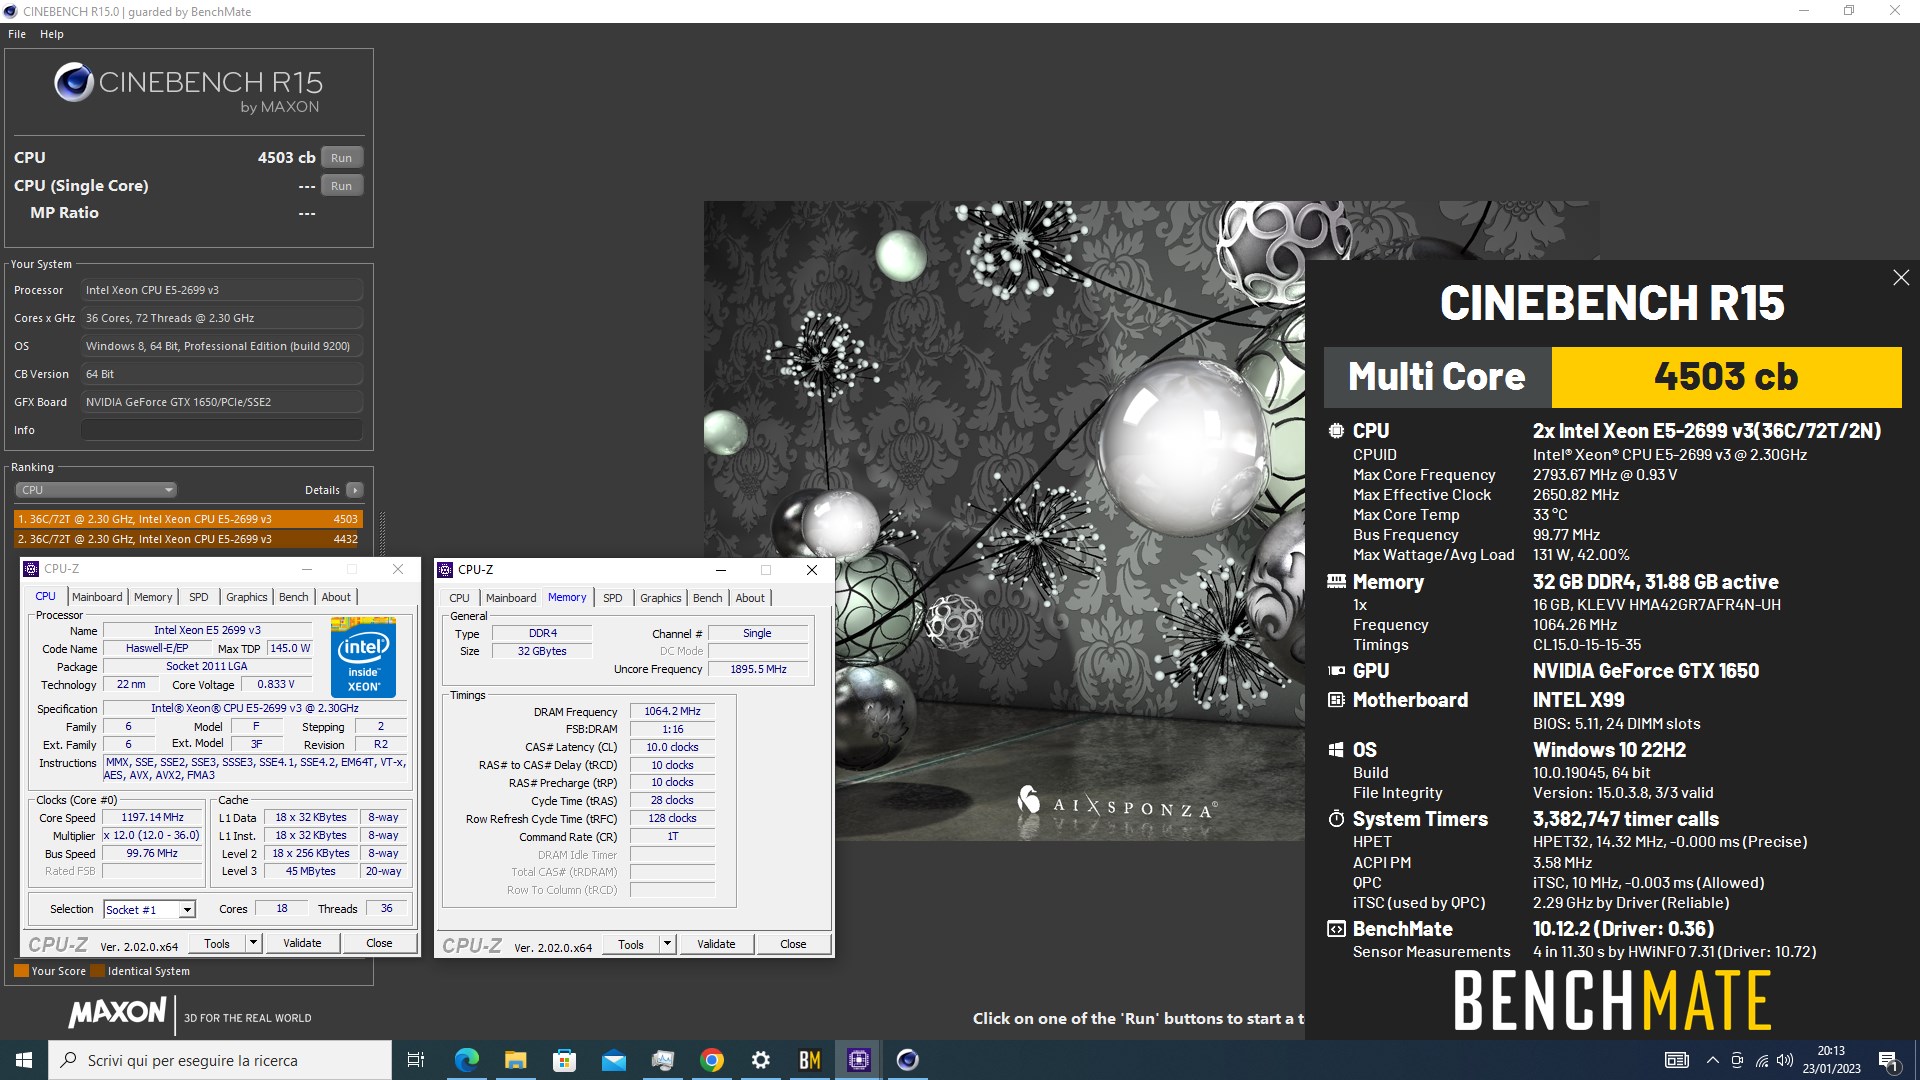Switch to Mainboard tab in left CPU-Z

97,597
